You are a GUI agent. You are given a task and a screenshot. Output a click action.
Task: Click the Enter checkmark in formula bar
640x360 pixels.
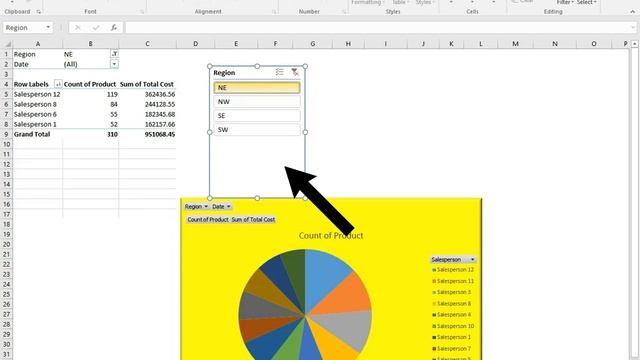click(96, 28)
